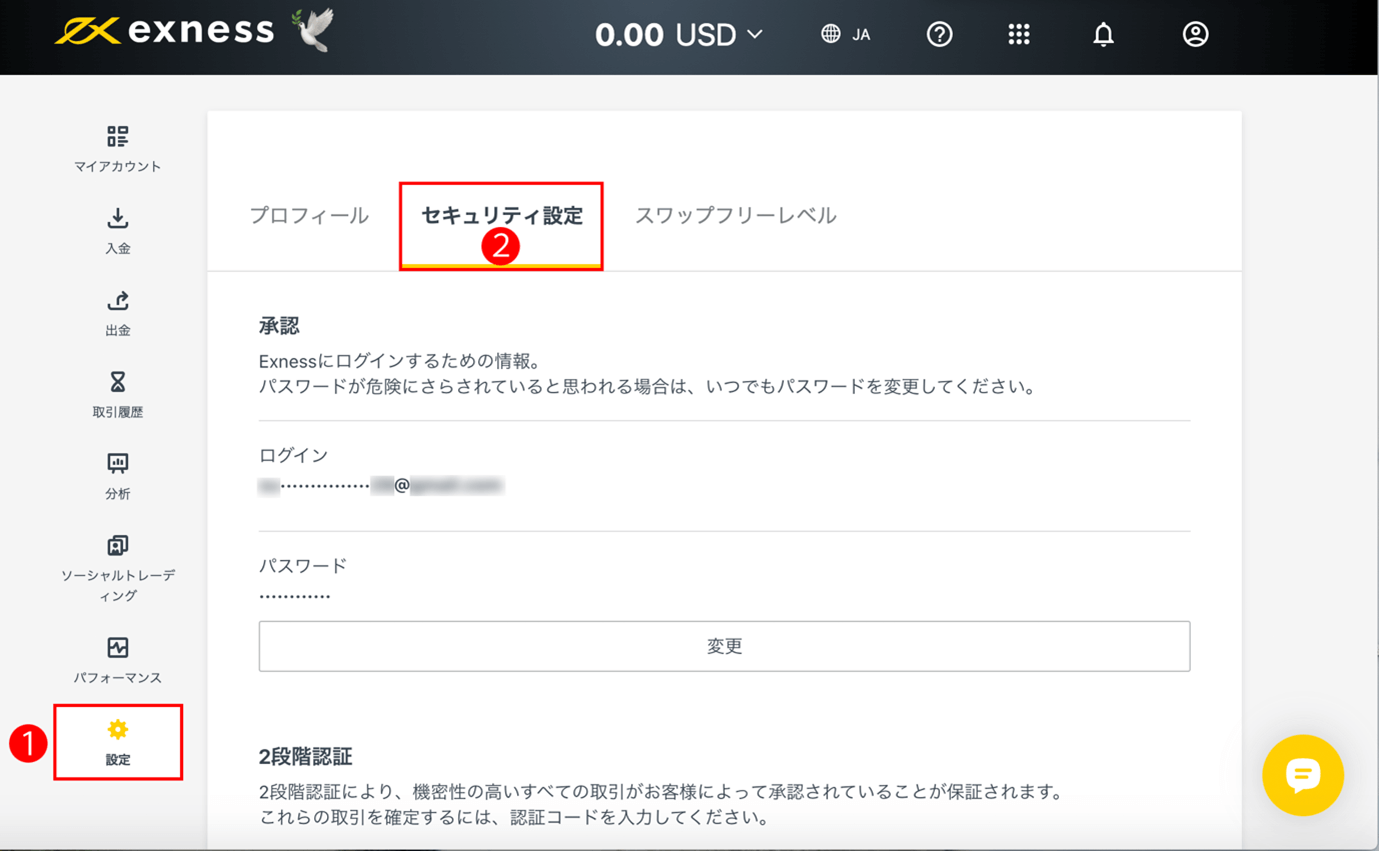Open the notifications bell
Viewport: 1379px width, 851px height.
pyautogui.click(x=1103, y=35)
